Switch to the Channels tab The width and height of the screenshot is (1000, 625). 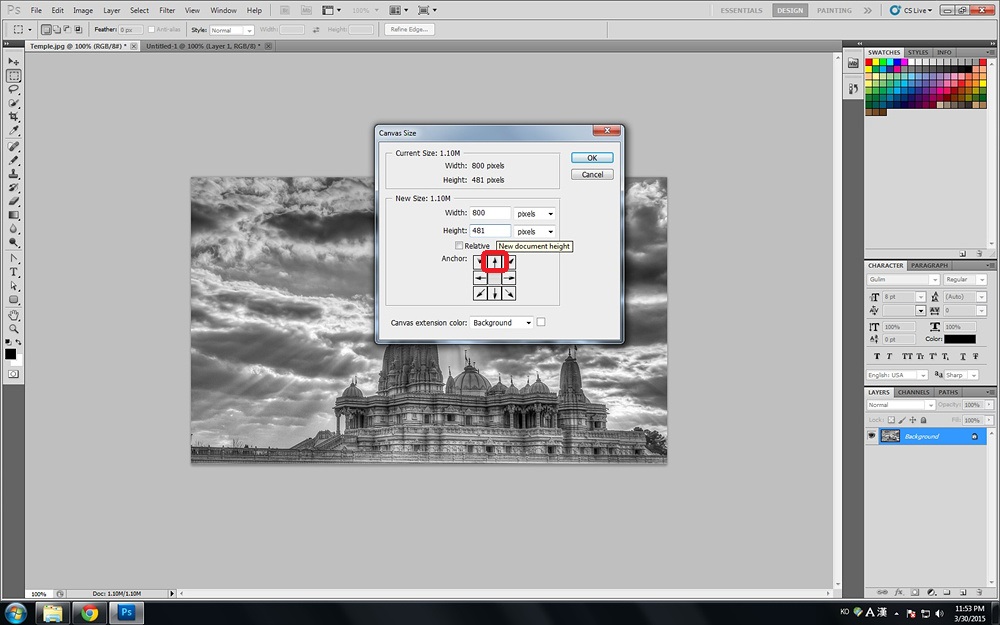pos(913,392)
